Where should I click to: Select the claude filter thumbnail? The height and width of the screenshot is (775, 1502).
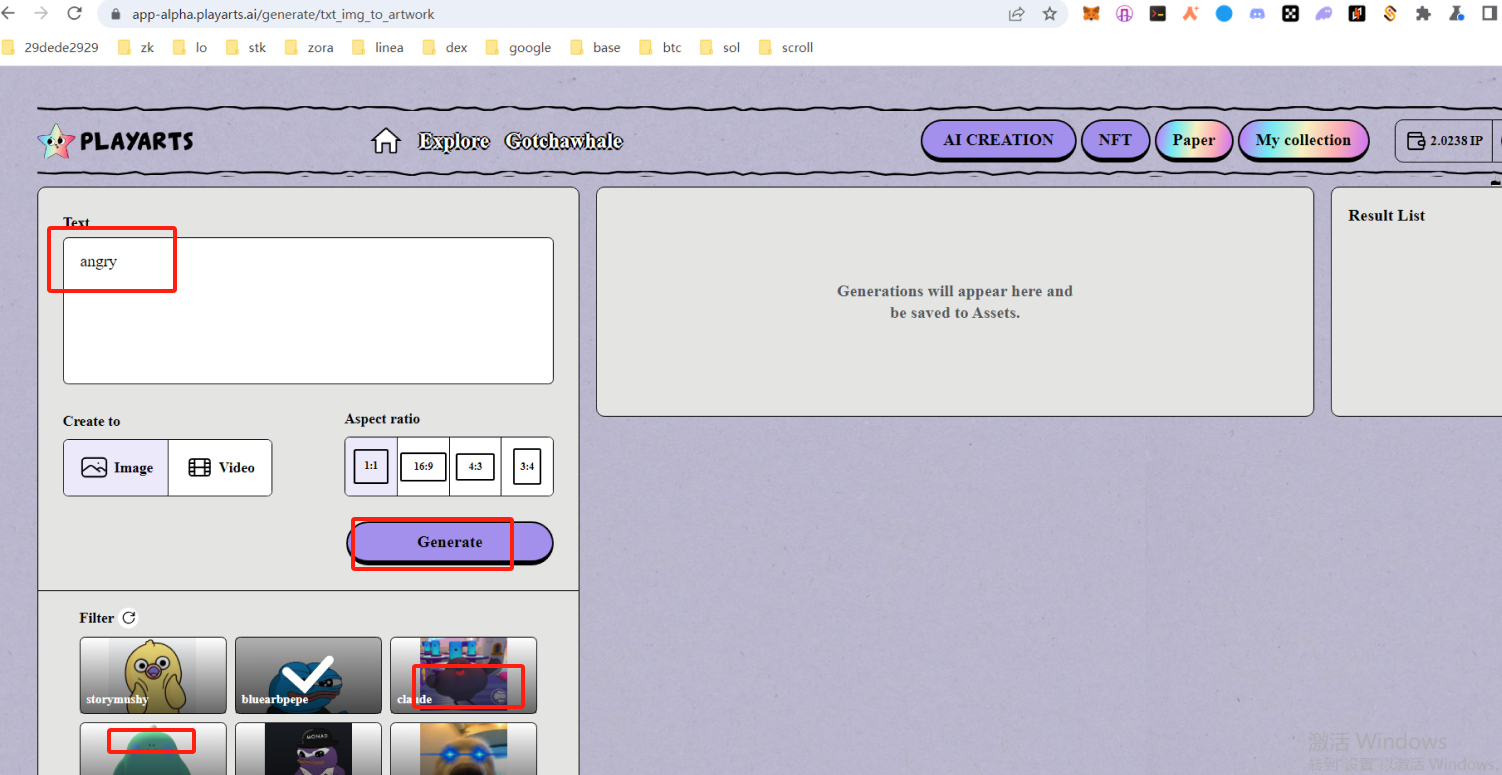pyautogui.click(x=463, y=675)
